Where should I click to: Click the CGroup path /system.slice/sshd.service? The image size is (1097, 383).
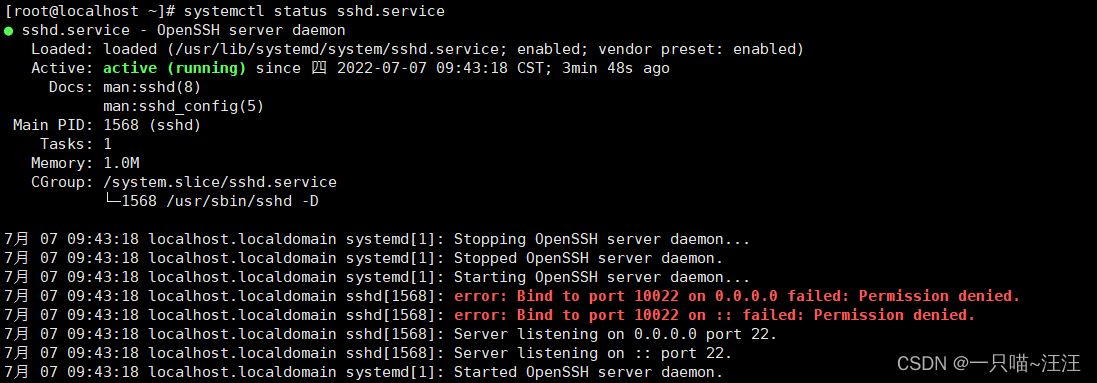click(x=220, y=182)
